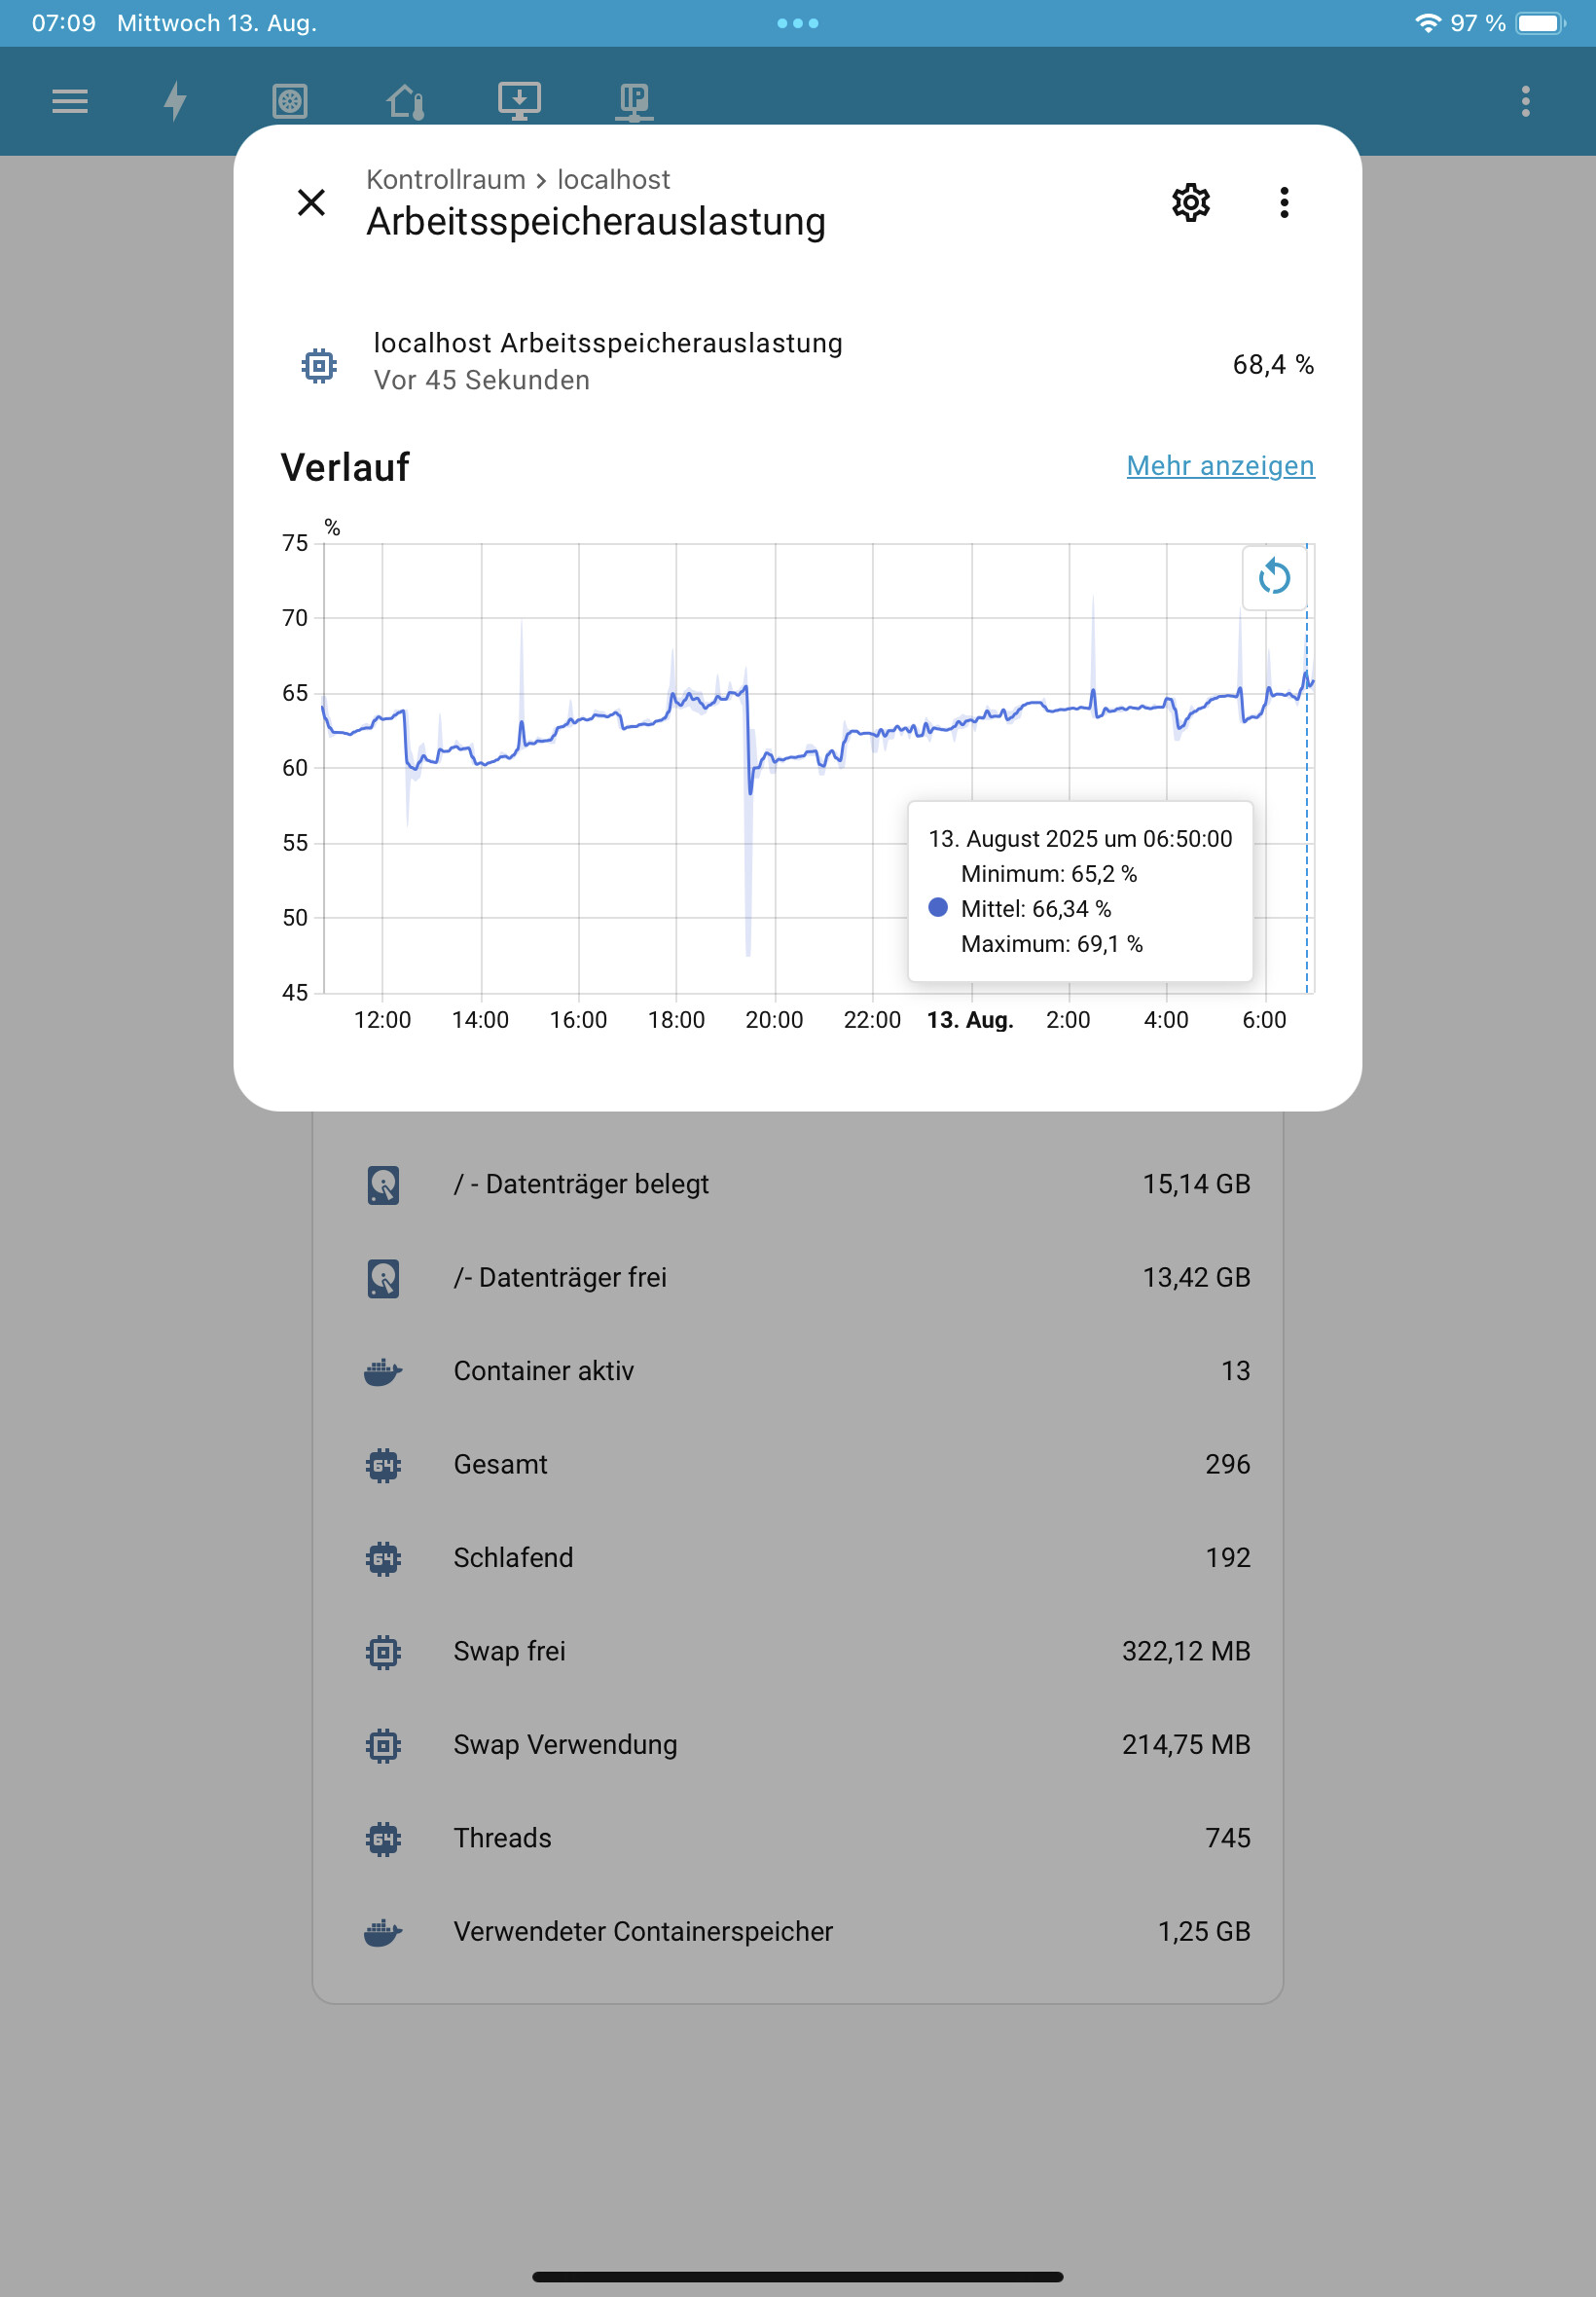Click the disk icon for Datenträger belegt
The height and width of the screenshot is (2297, 1596).
[x=383, y=1184]
